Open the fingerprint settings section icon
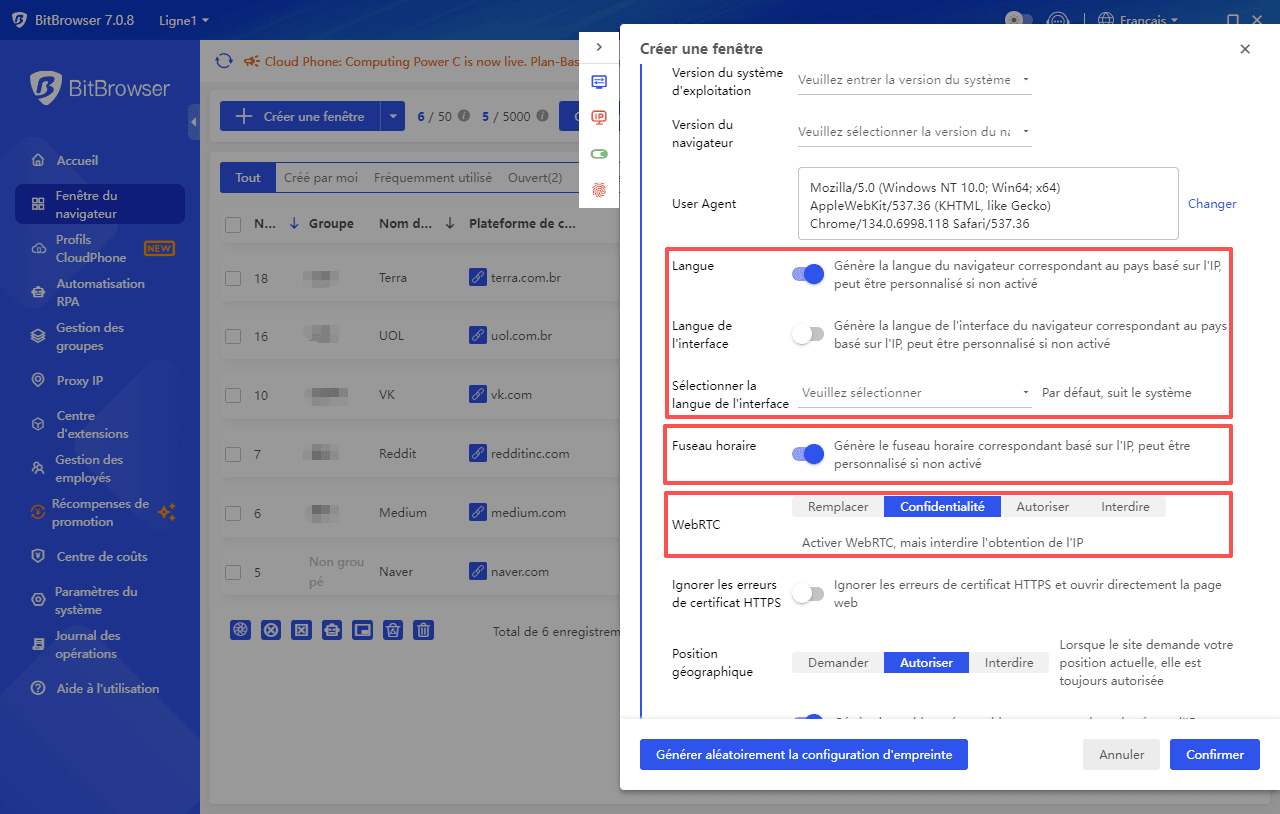Viewport: 1280px width, 814px height. (598, 189)
